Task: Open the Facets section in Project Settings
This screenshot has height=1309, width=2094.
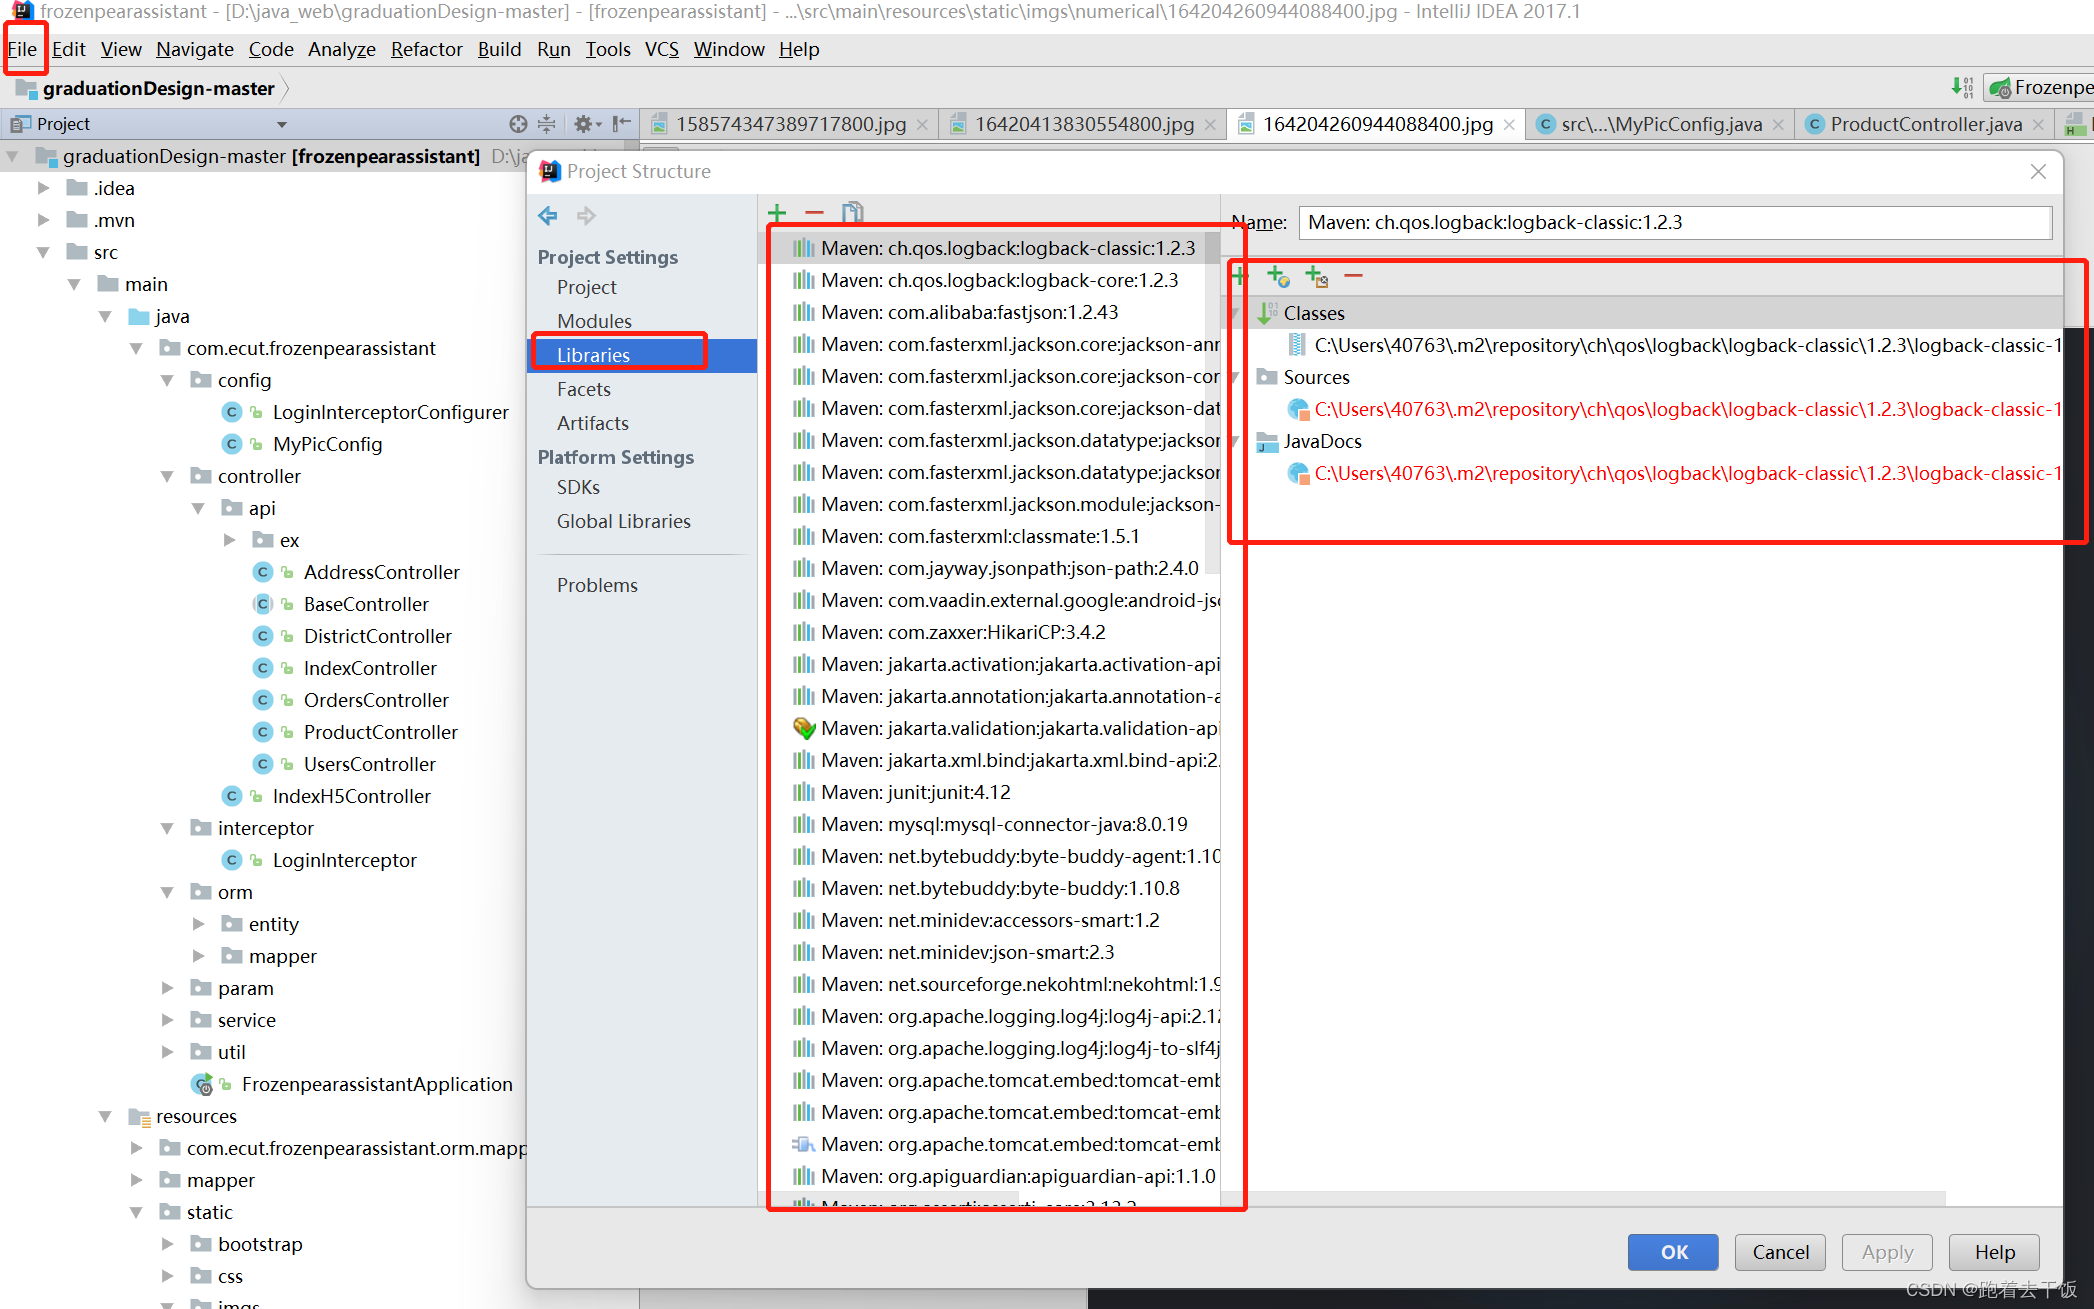Action: (x=585, y=389)
